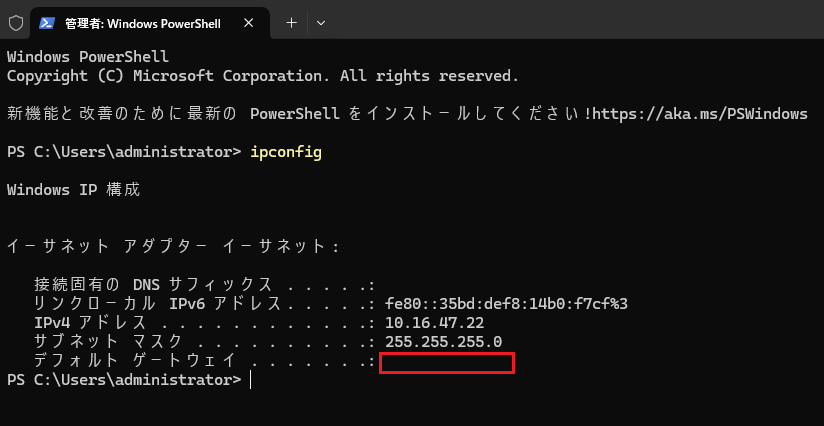This screenshot has height=426, width=824.
Task: Open a new tab with the plus button
Action: click(x=291, y=23)
